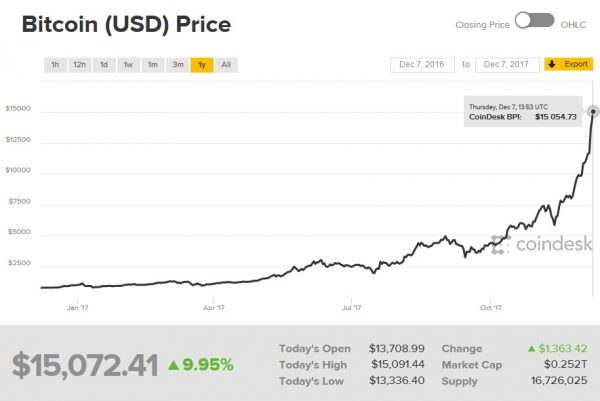The width and height of the screenshot is (600, 401).
Task: Select the 12h time range
Action: click(79, 65)
